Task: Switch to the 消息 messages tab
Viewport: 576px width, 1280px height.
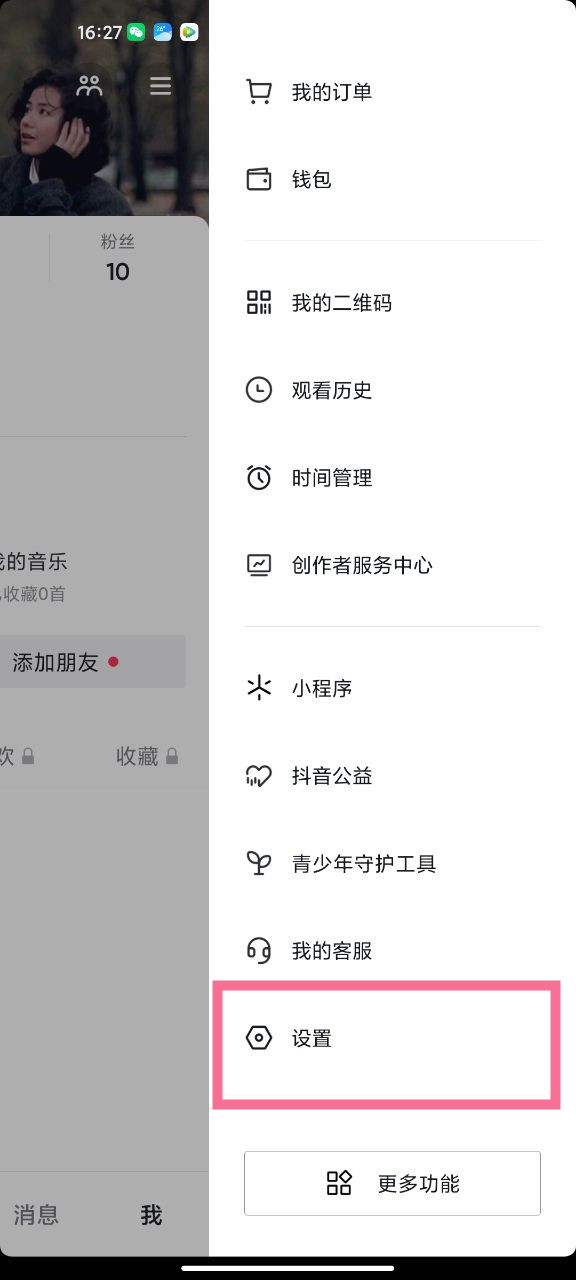Action: (x=36, y=1215)
